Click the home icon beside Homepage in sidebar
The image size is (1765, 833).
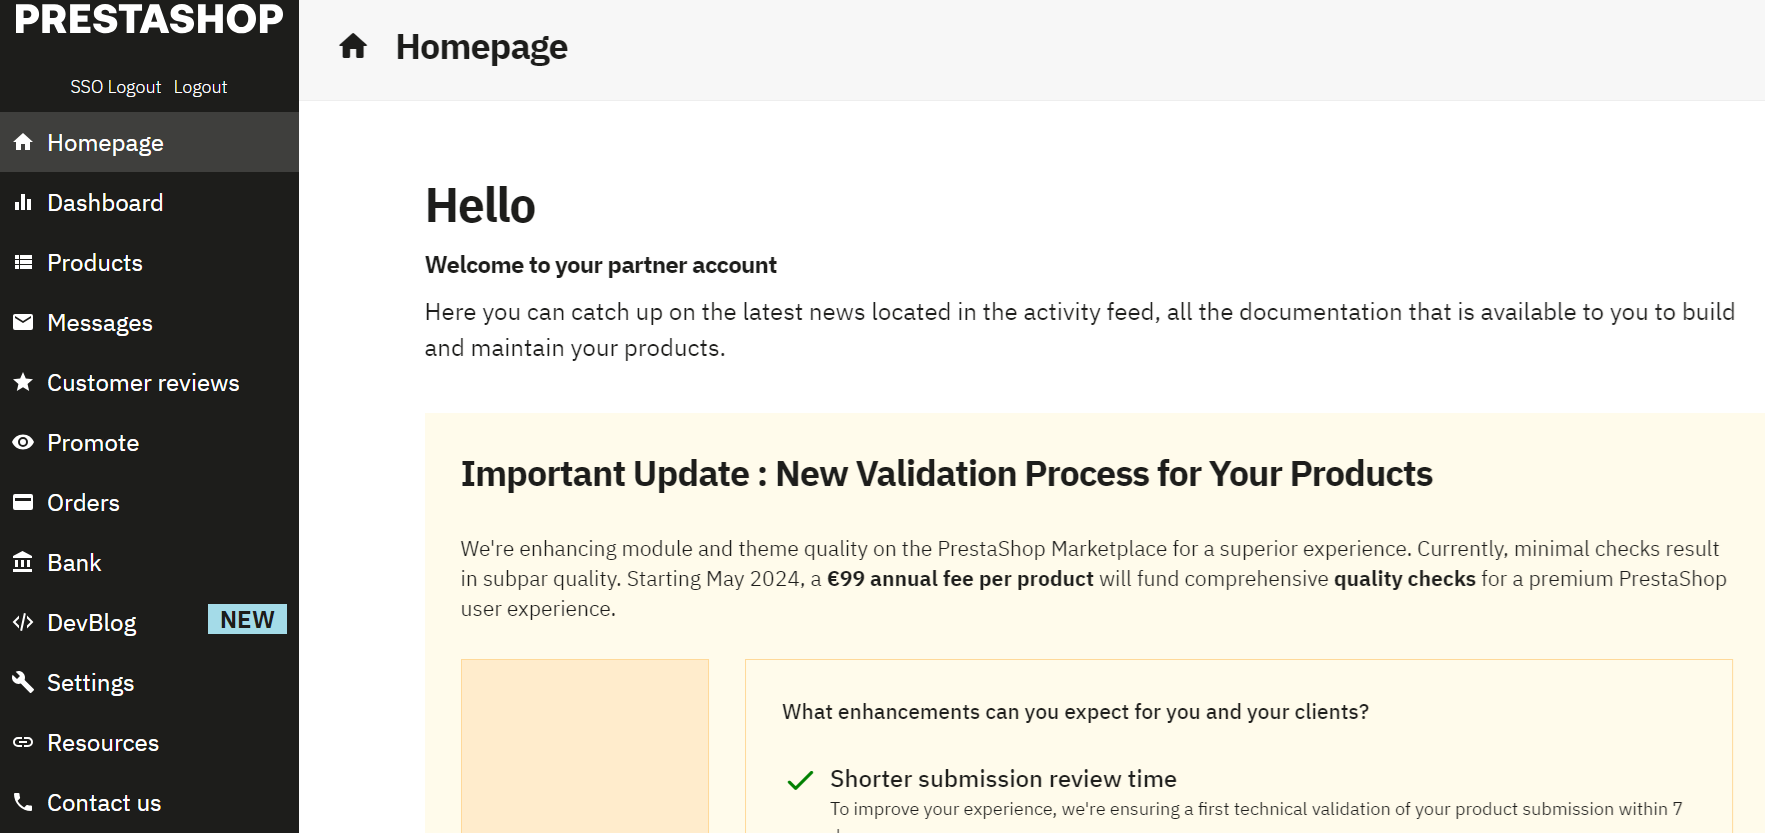coord(23,142)
